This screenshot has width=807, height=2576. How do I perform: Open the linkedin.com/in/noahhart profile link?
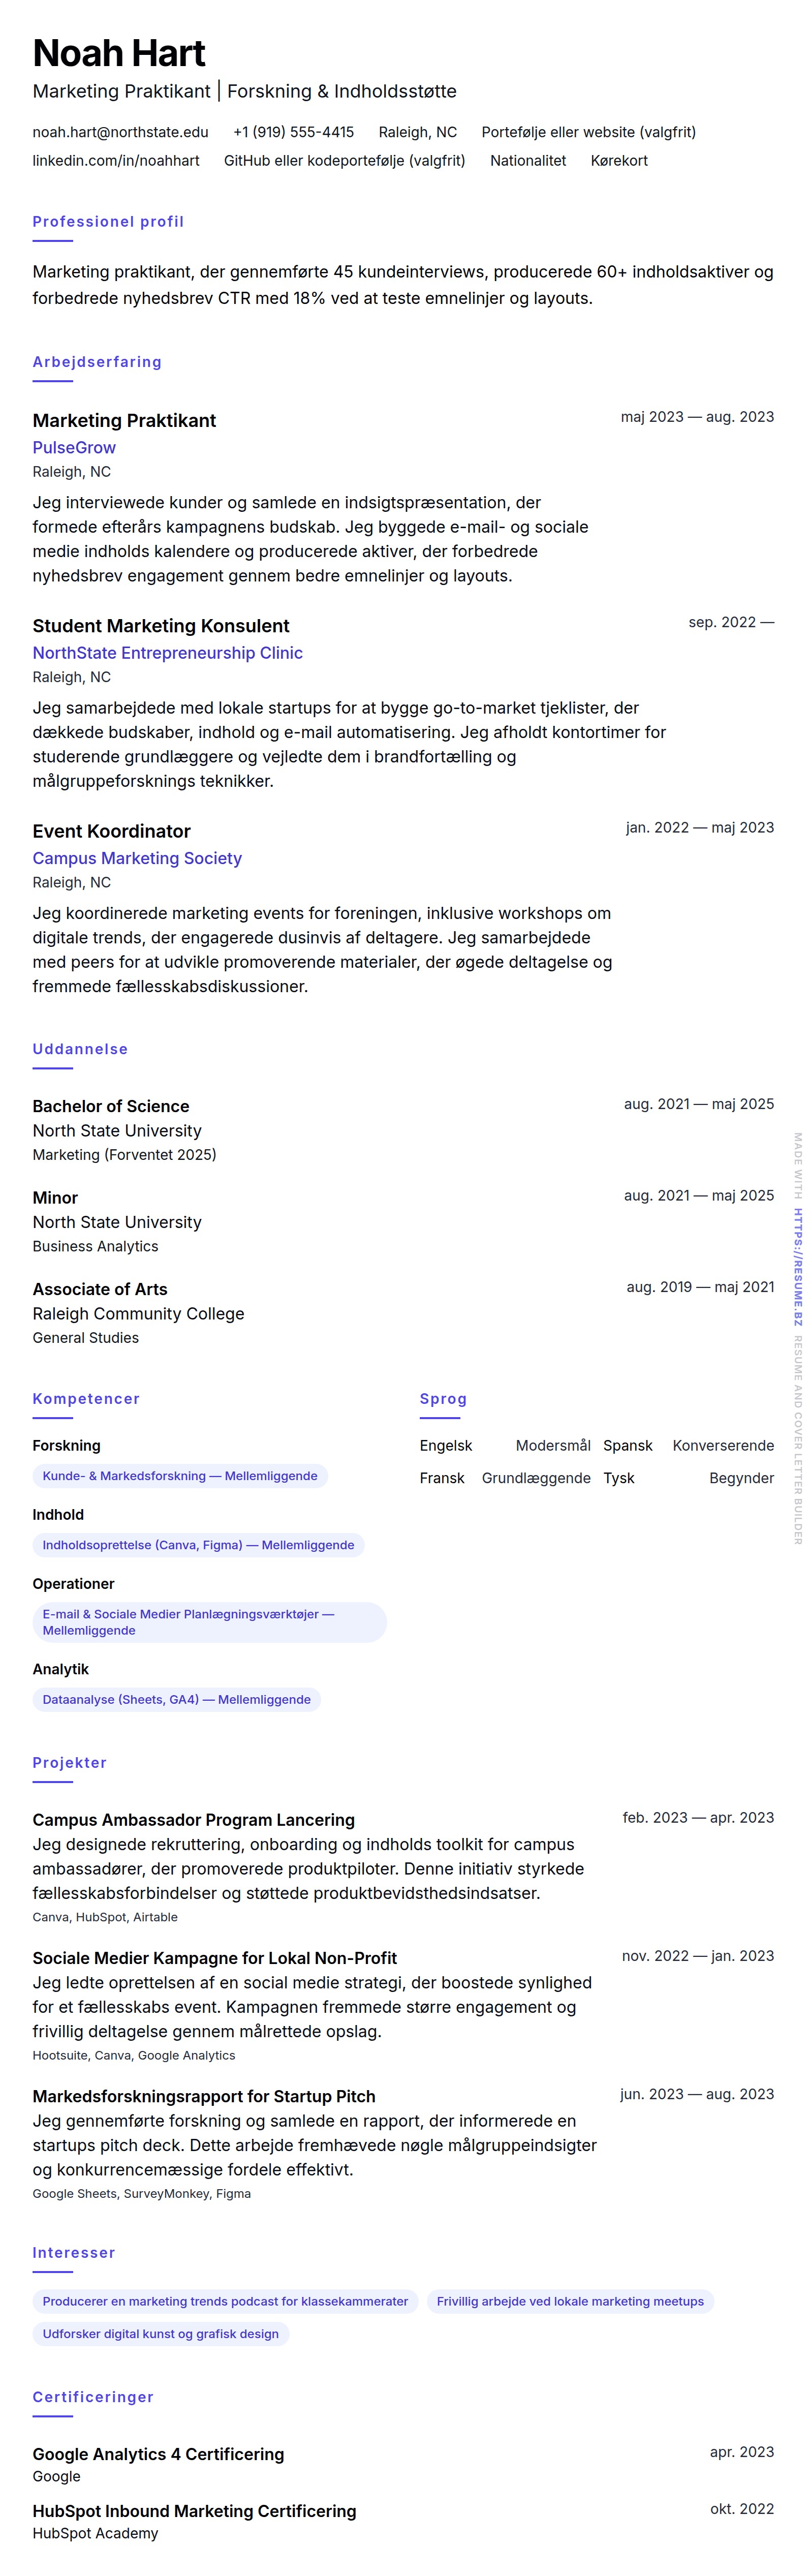coord(116,160)
